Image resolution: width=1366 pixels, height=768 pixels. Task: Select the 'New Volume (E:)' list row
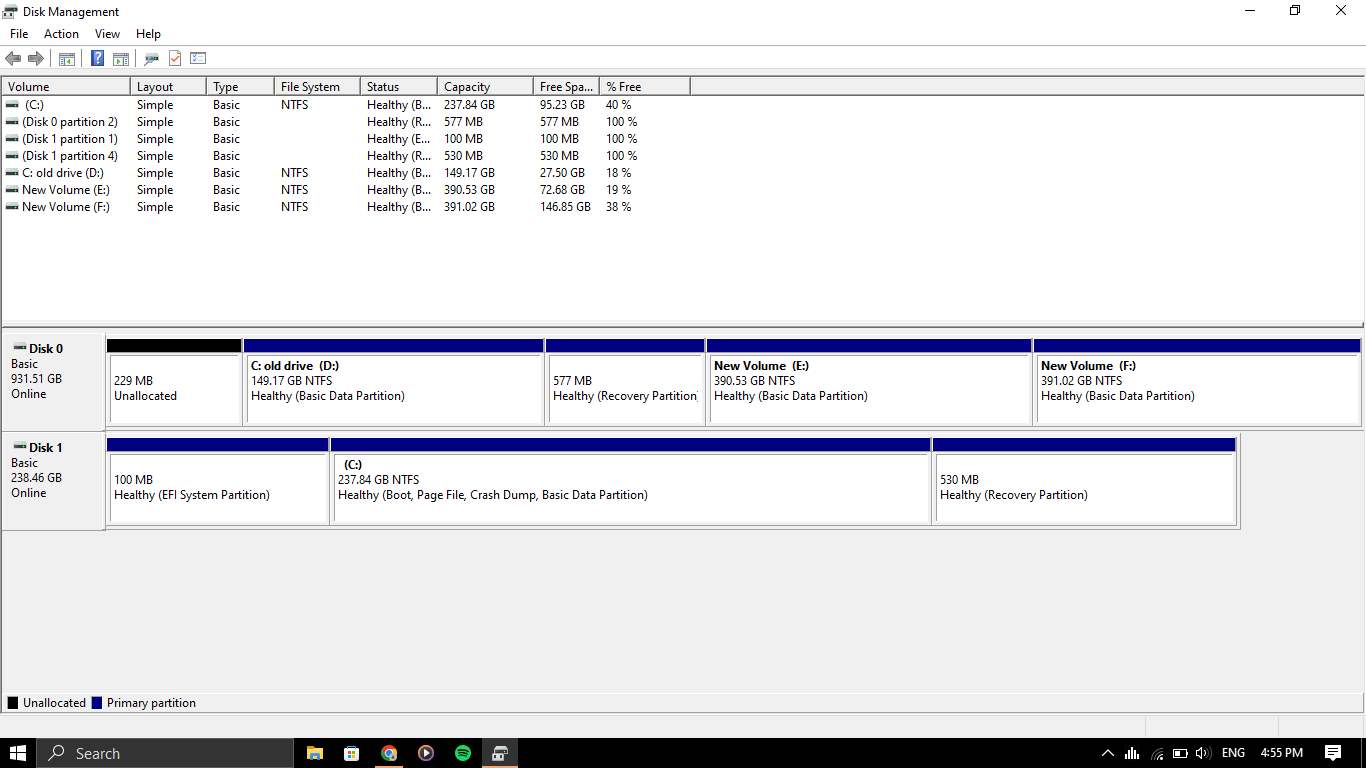(x=345, y=190)
